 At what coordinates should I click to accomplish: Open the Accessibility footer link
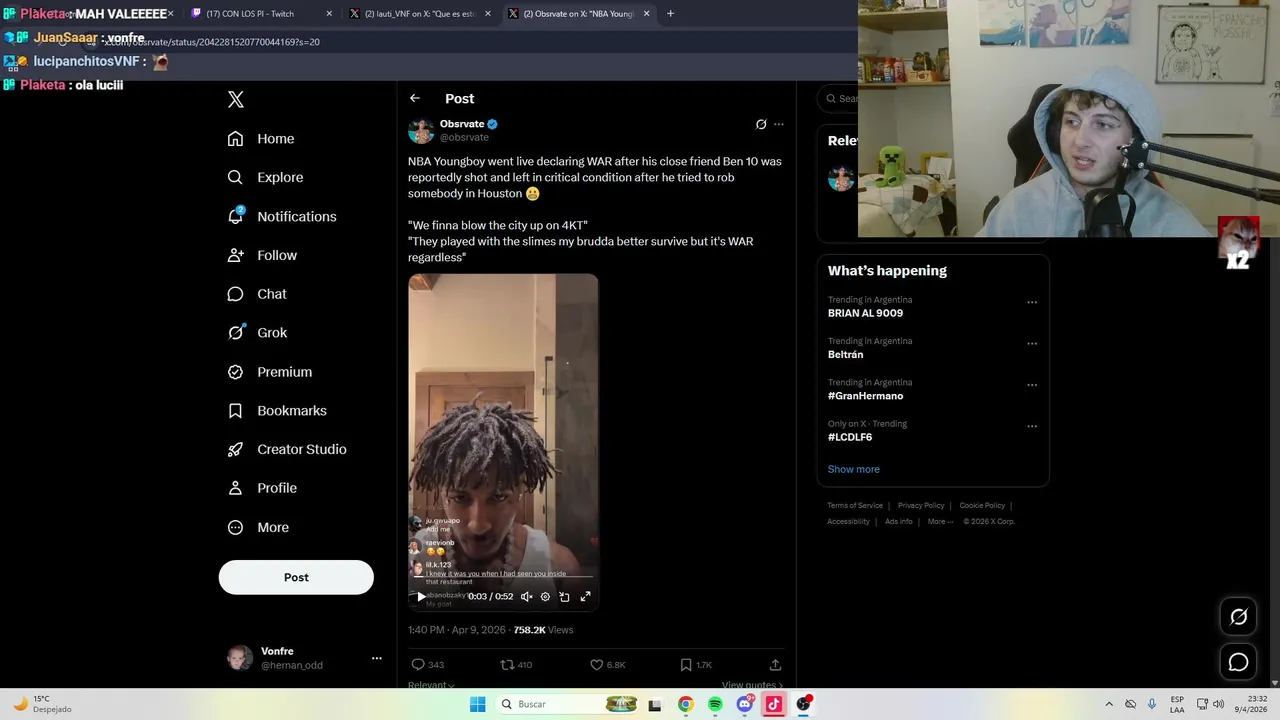coord(848,522)
